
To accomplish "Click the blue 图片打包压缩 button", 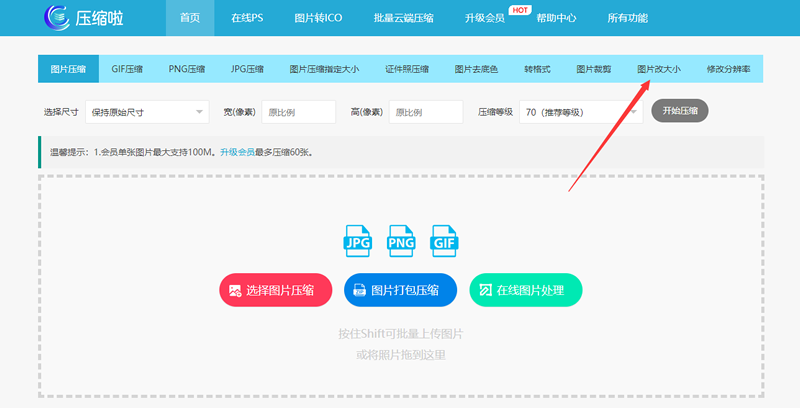I will [x=401, y=290].
